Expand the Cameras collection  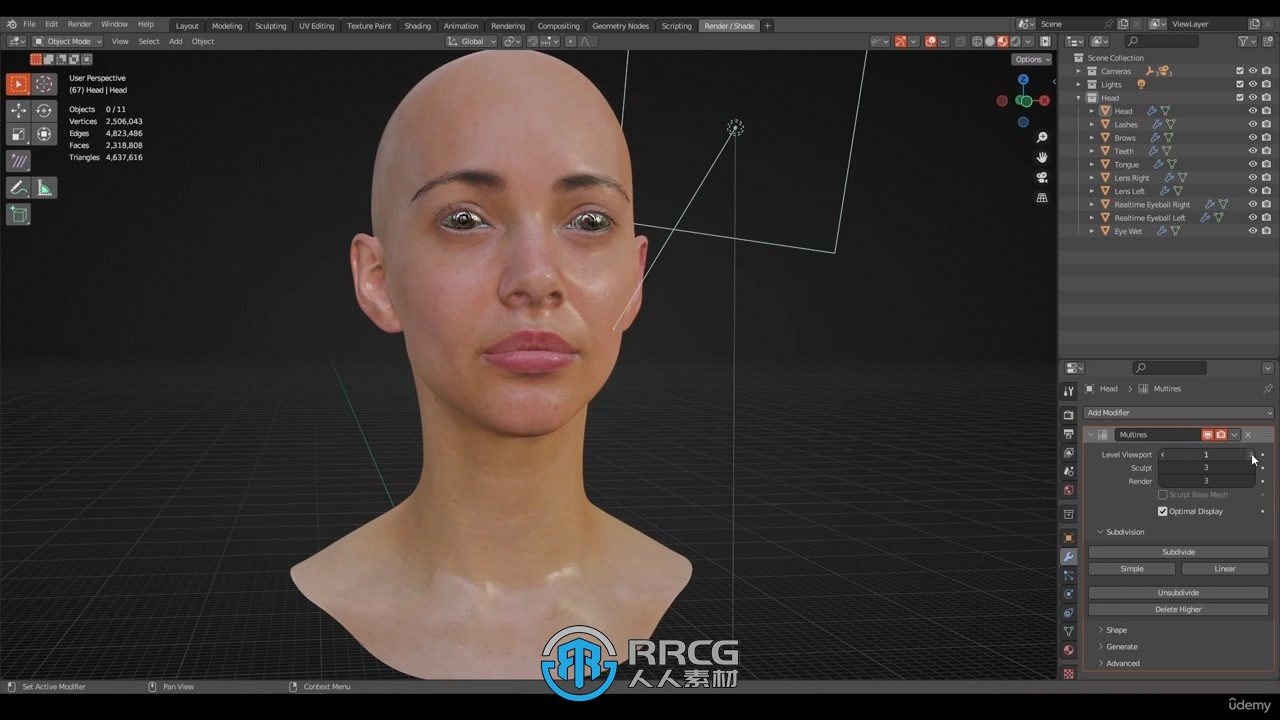1079,71
